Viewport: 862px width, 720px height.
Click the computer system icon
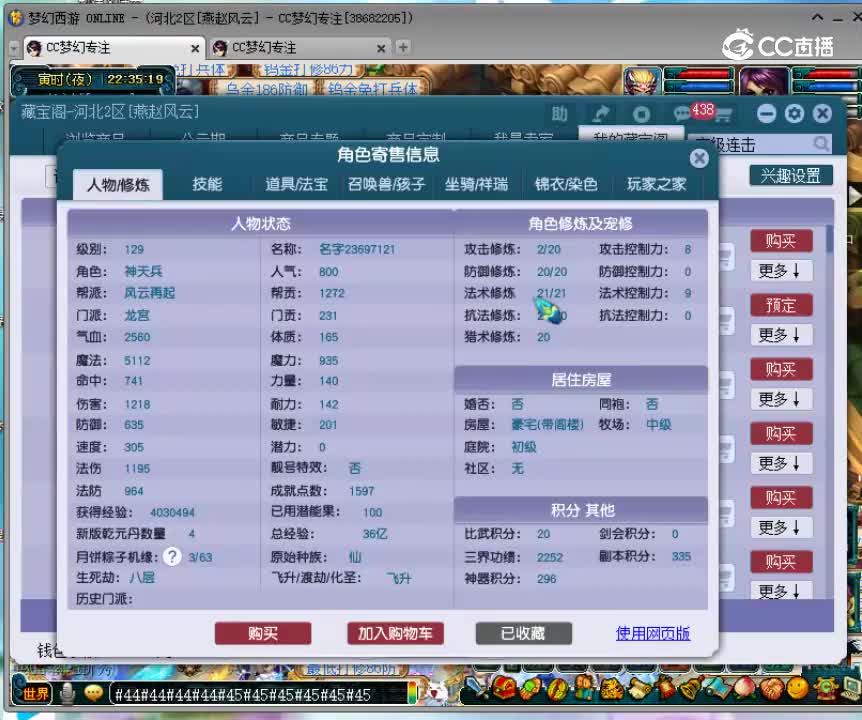(x=850, y=688)
